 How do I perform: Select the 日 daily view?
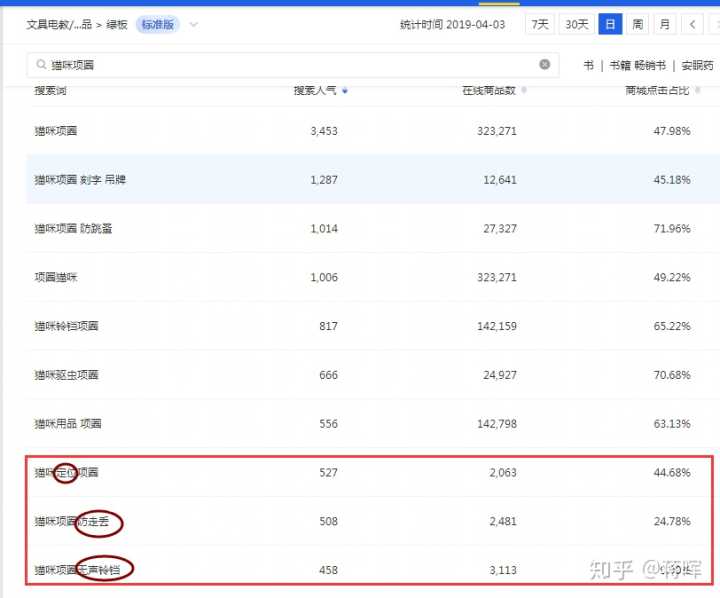click(609, 25)
